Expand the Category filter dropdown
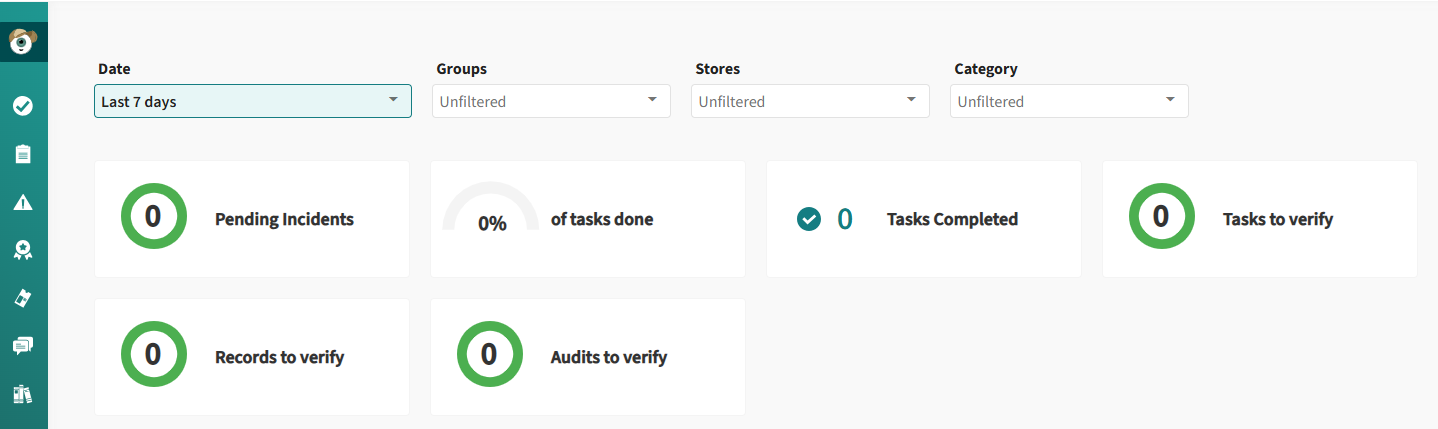 (1069, 101)
